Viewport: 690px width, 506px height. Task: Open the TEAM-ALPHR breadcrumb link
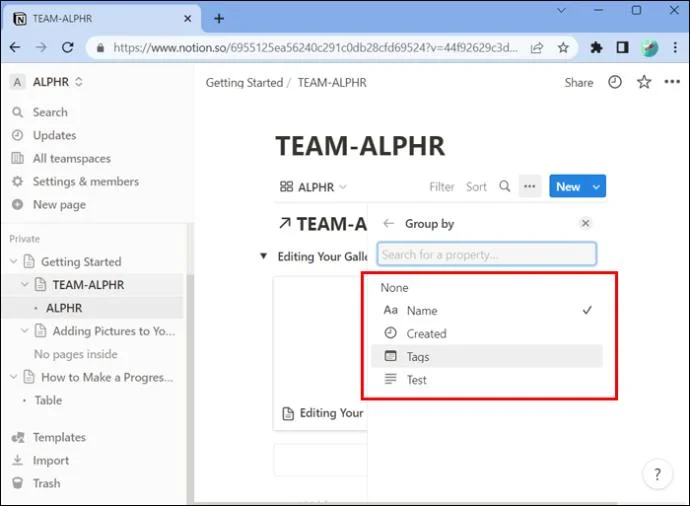point(332,83)
